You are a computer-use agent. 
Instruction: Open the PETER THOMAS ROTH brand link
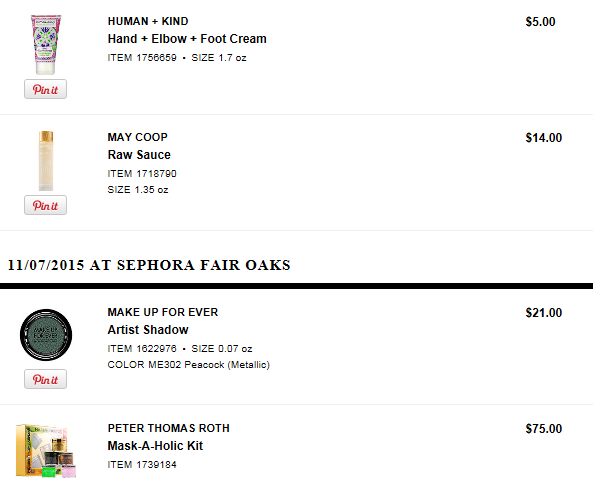(x=169, y=428)
